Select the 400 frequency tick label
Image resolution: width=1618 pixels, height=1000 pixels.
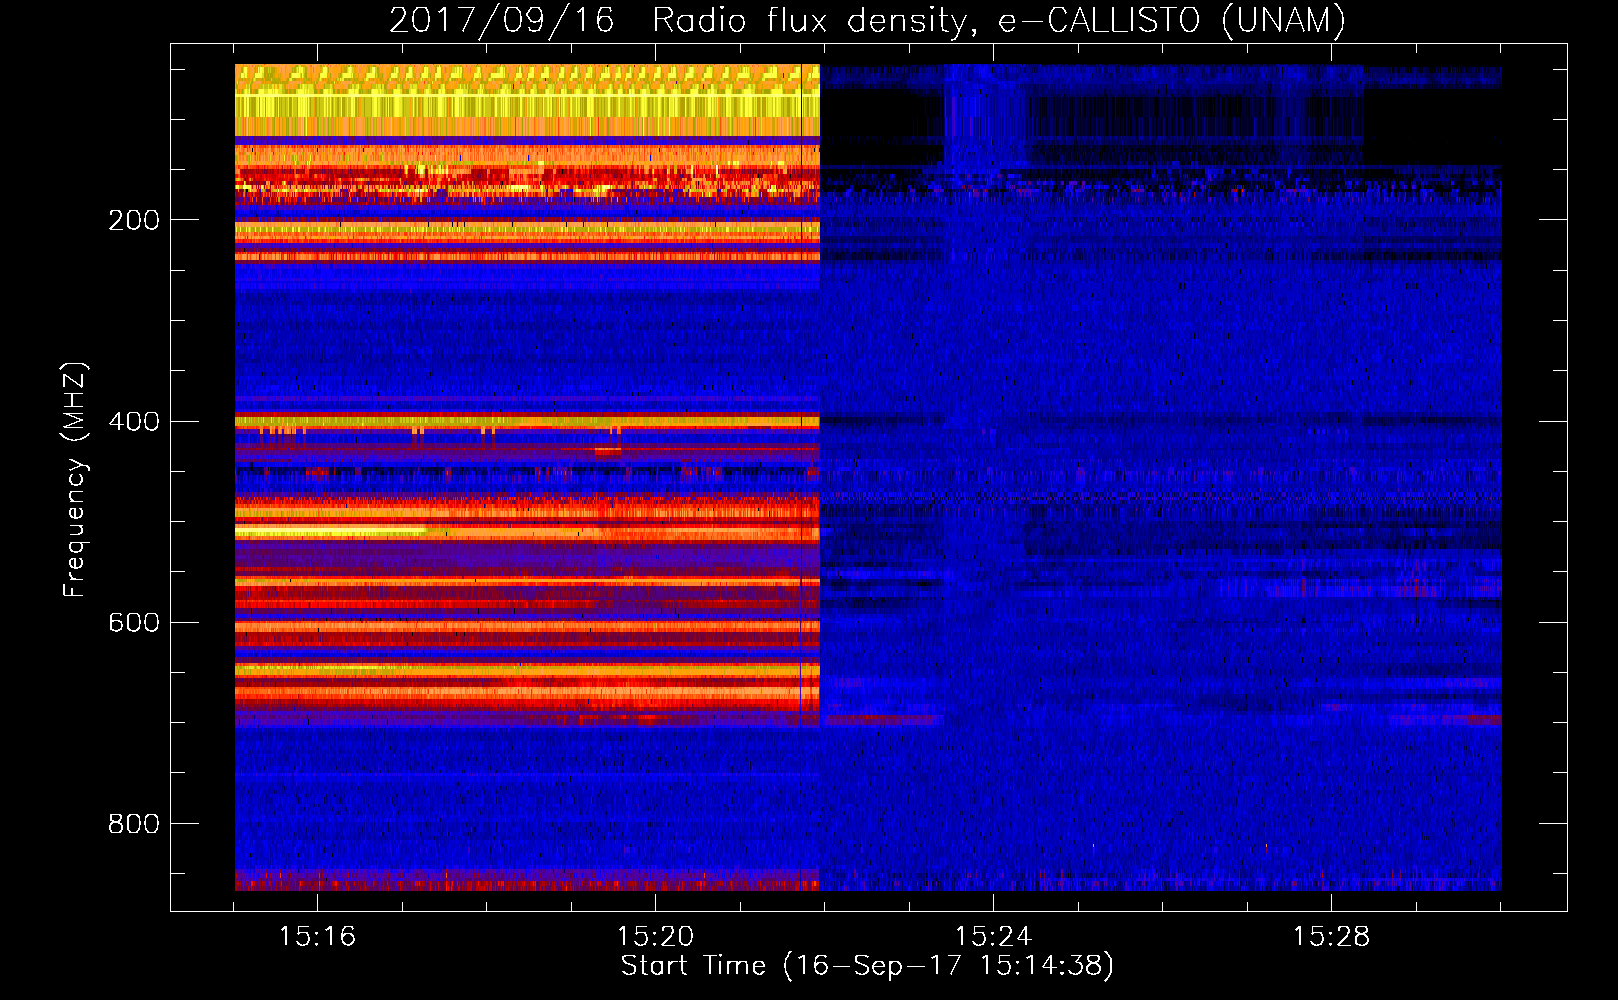tap(134, 421)
